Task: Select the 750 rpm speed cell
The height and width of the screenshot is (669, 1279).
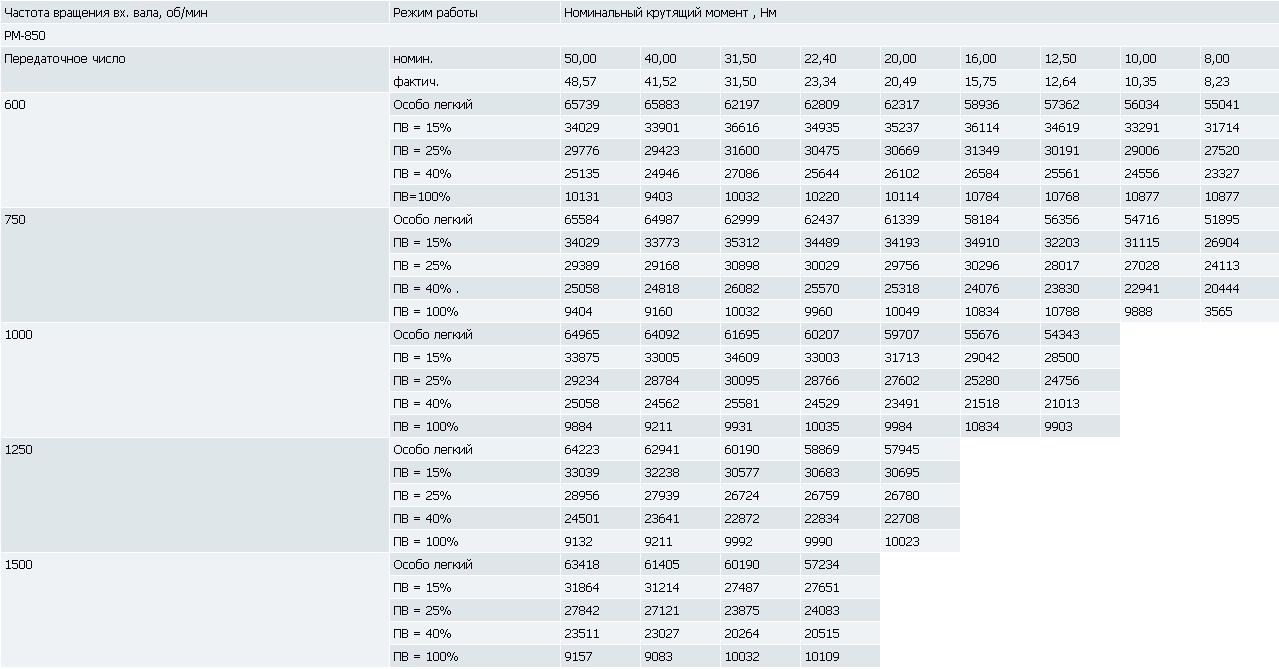Action: pyautogui.click(x=195, y=265)
